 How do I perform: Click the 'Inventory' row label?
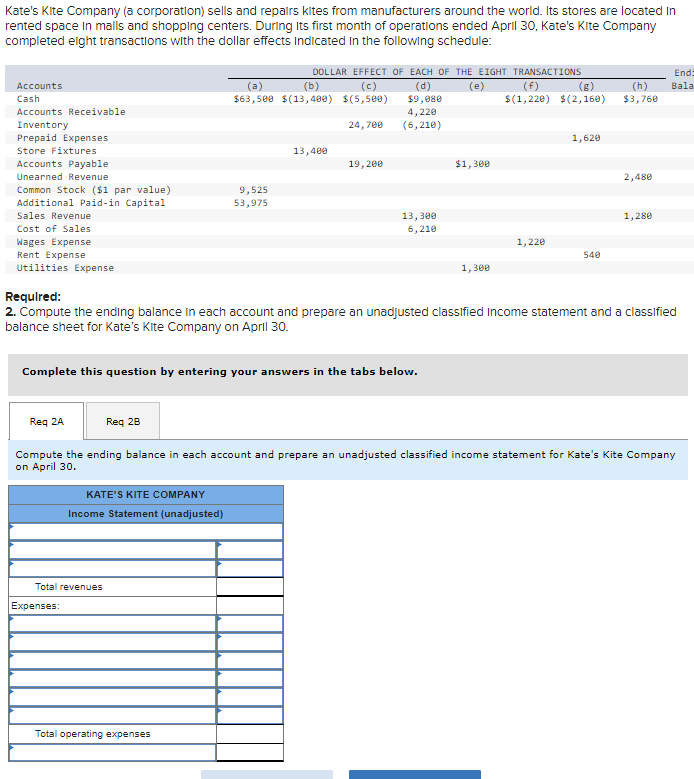click(43, 125)
